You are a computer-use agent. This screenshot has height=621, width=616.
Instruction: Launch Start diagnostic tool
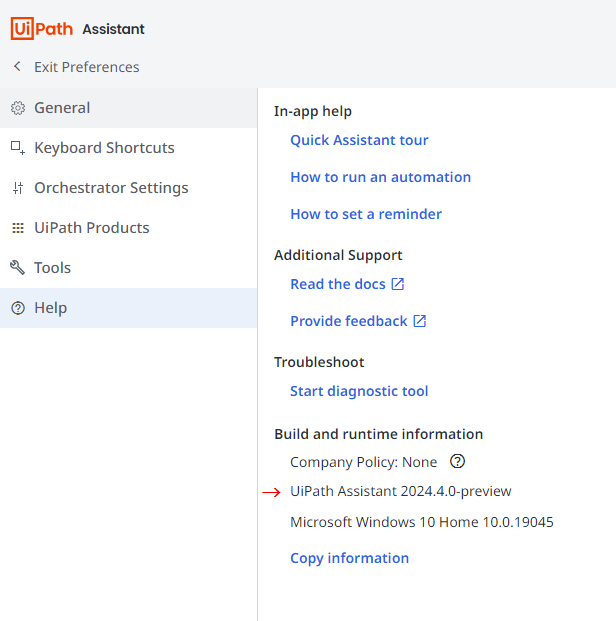[359, 391]
